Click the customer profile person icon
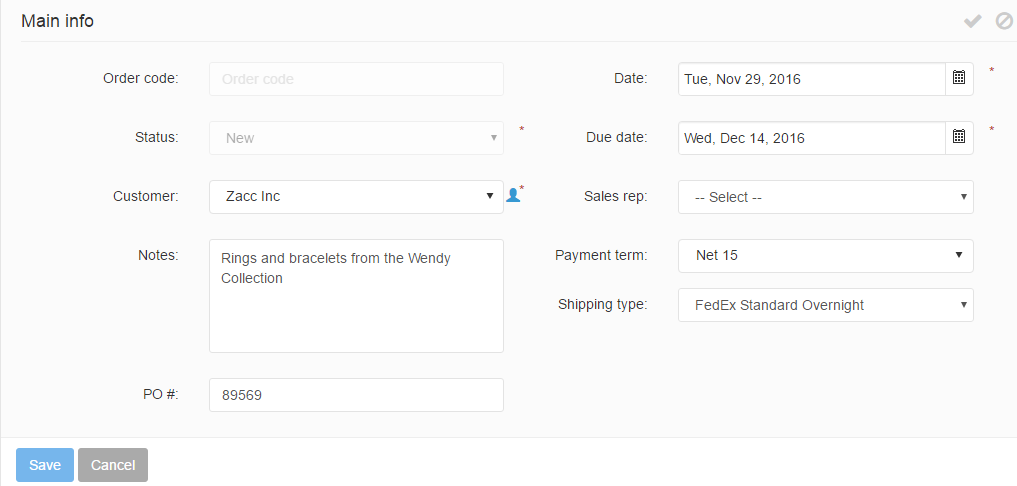This screenshot has height=486, width=1017. pyautogui.click(x=513, y=196)
